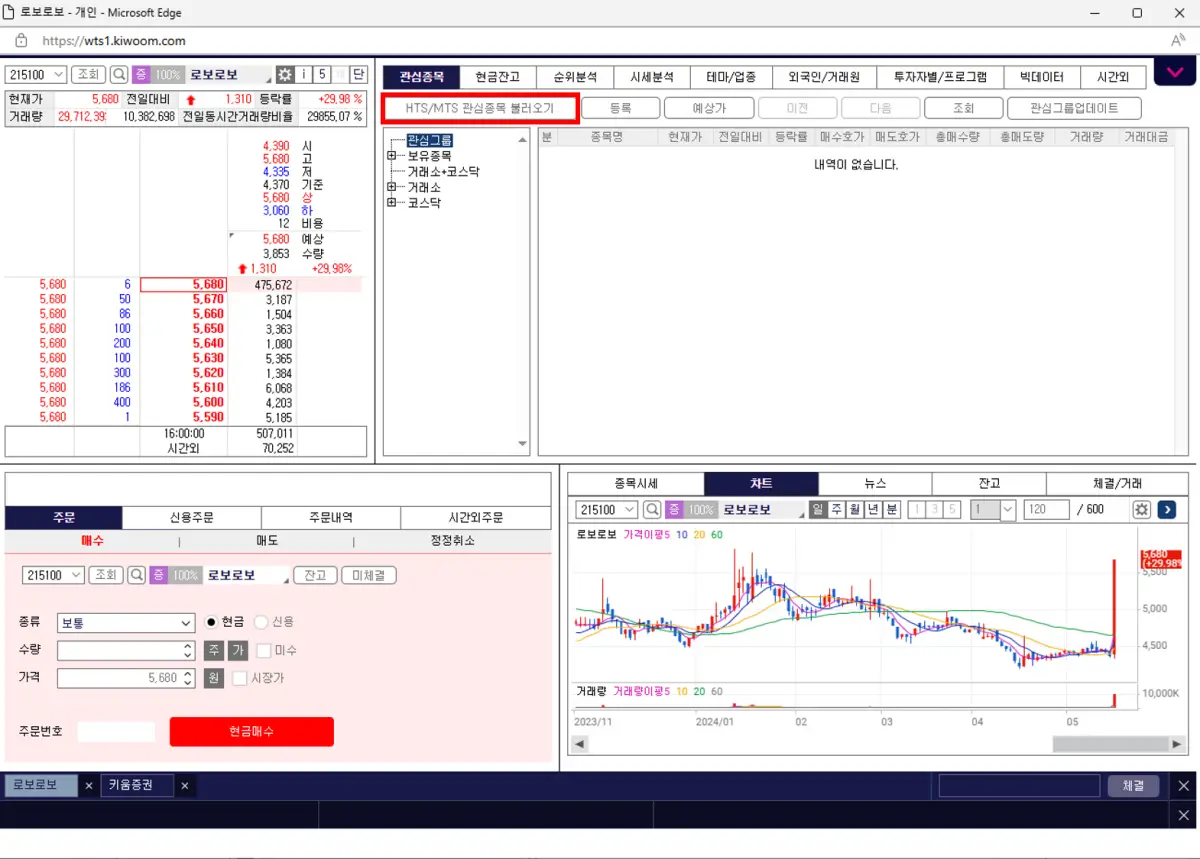Click the lock icon in the address bar
The height and width of the screenshot is (859, 1200).
[x=20, y=41]
